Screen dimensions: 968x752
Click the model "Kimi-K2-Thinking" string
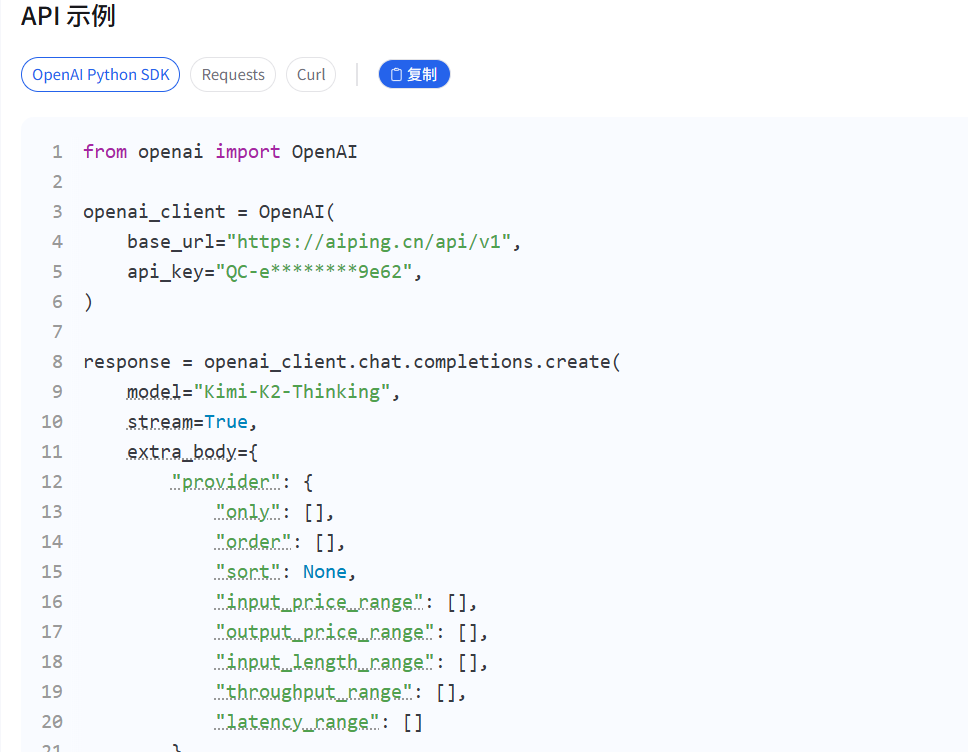coord(292,392)
